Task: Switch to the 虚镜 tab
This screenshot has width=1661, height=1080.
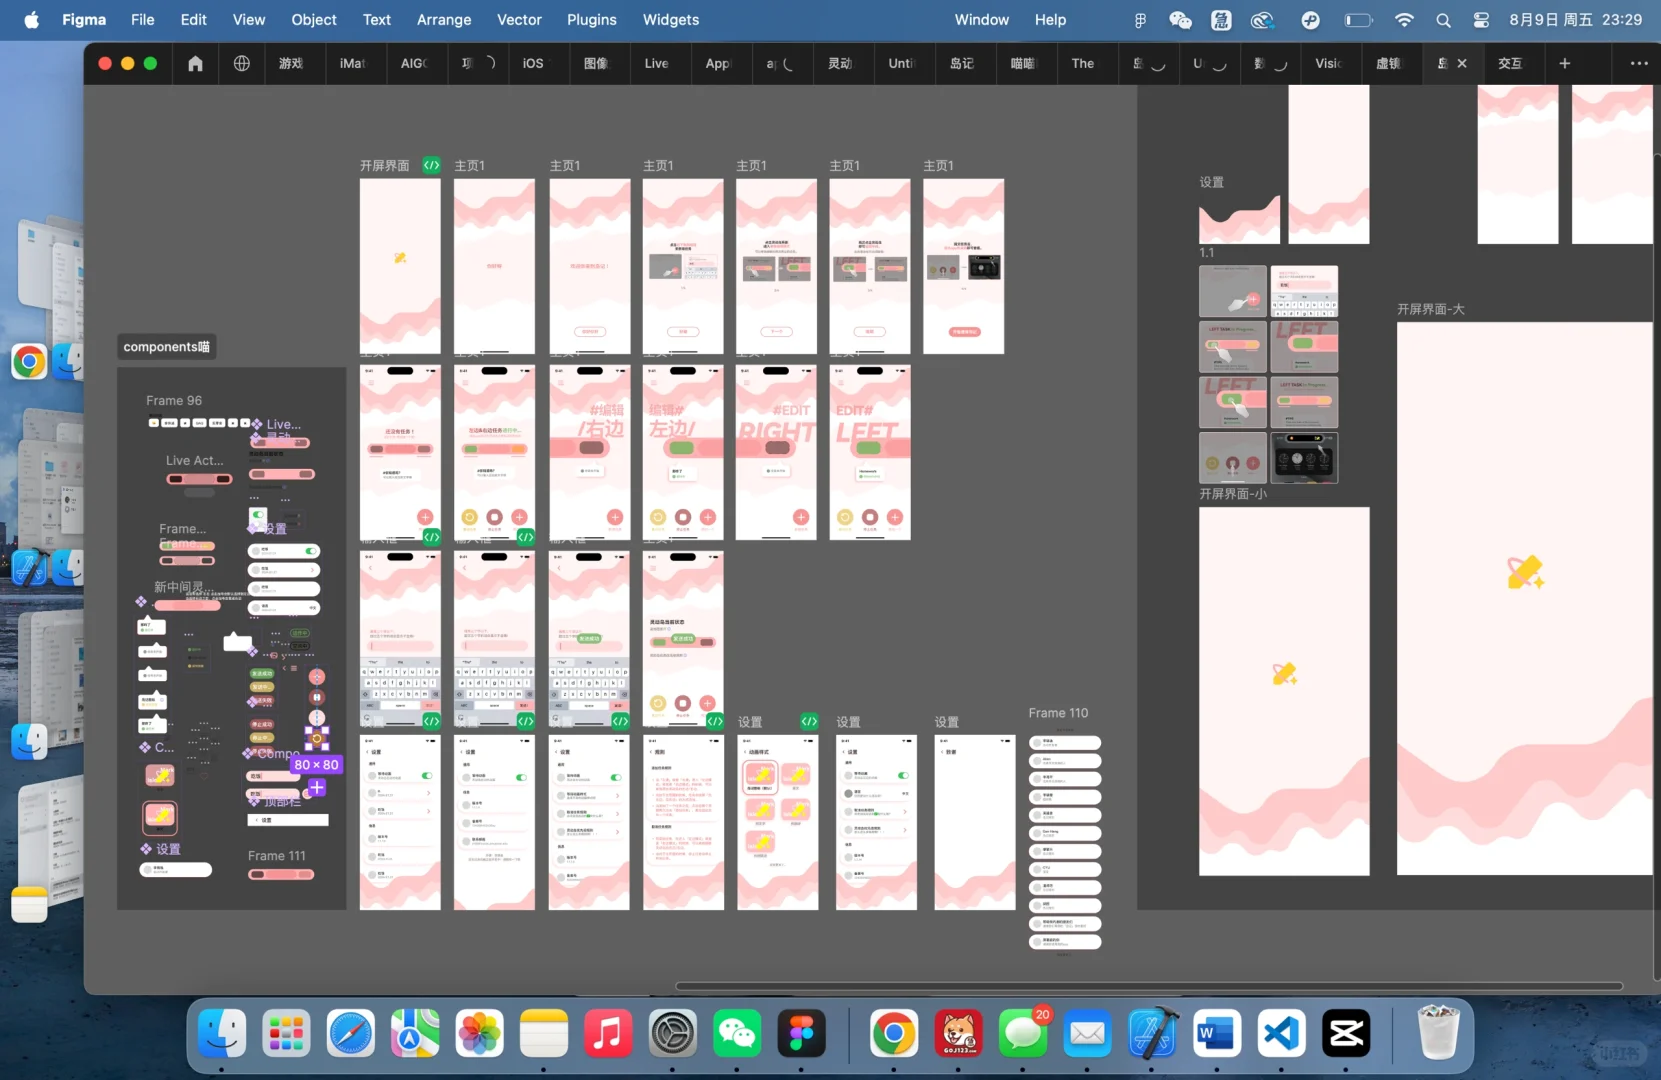Action: point(1388,63)
